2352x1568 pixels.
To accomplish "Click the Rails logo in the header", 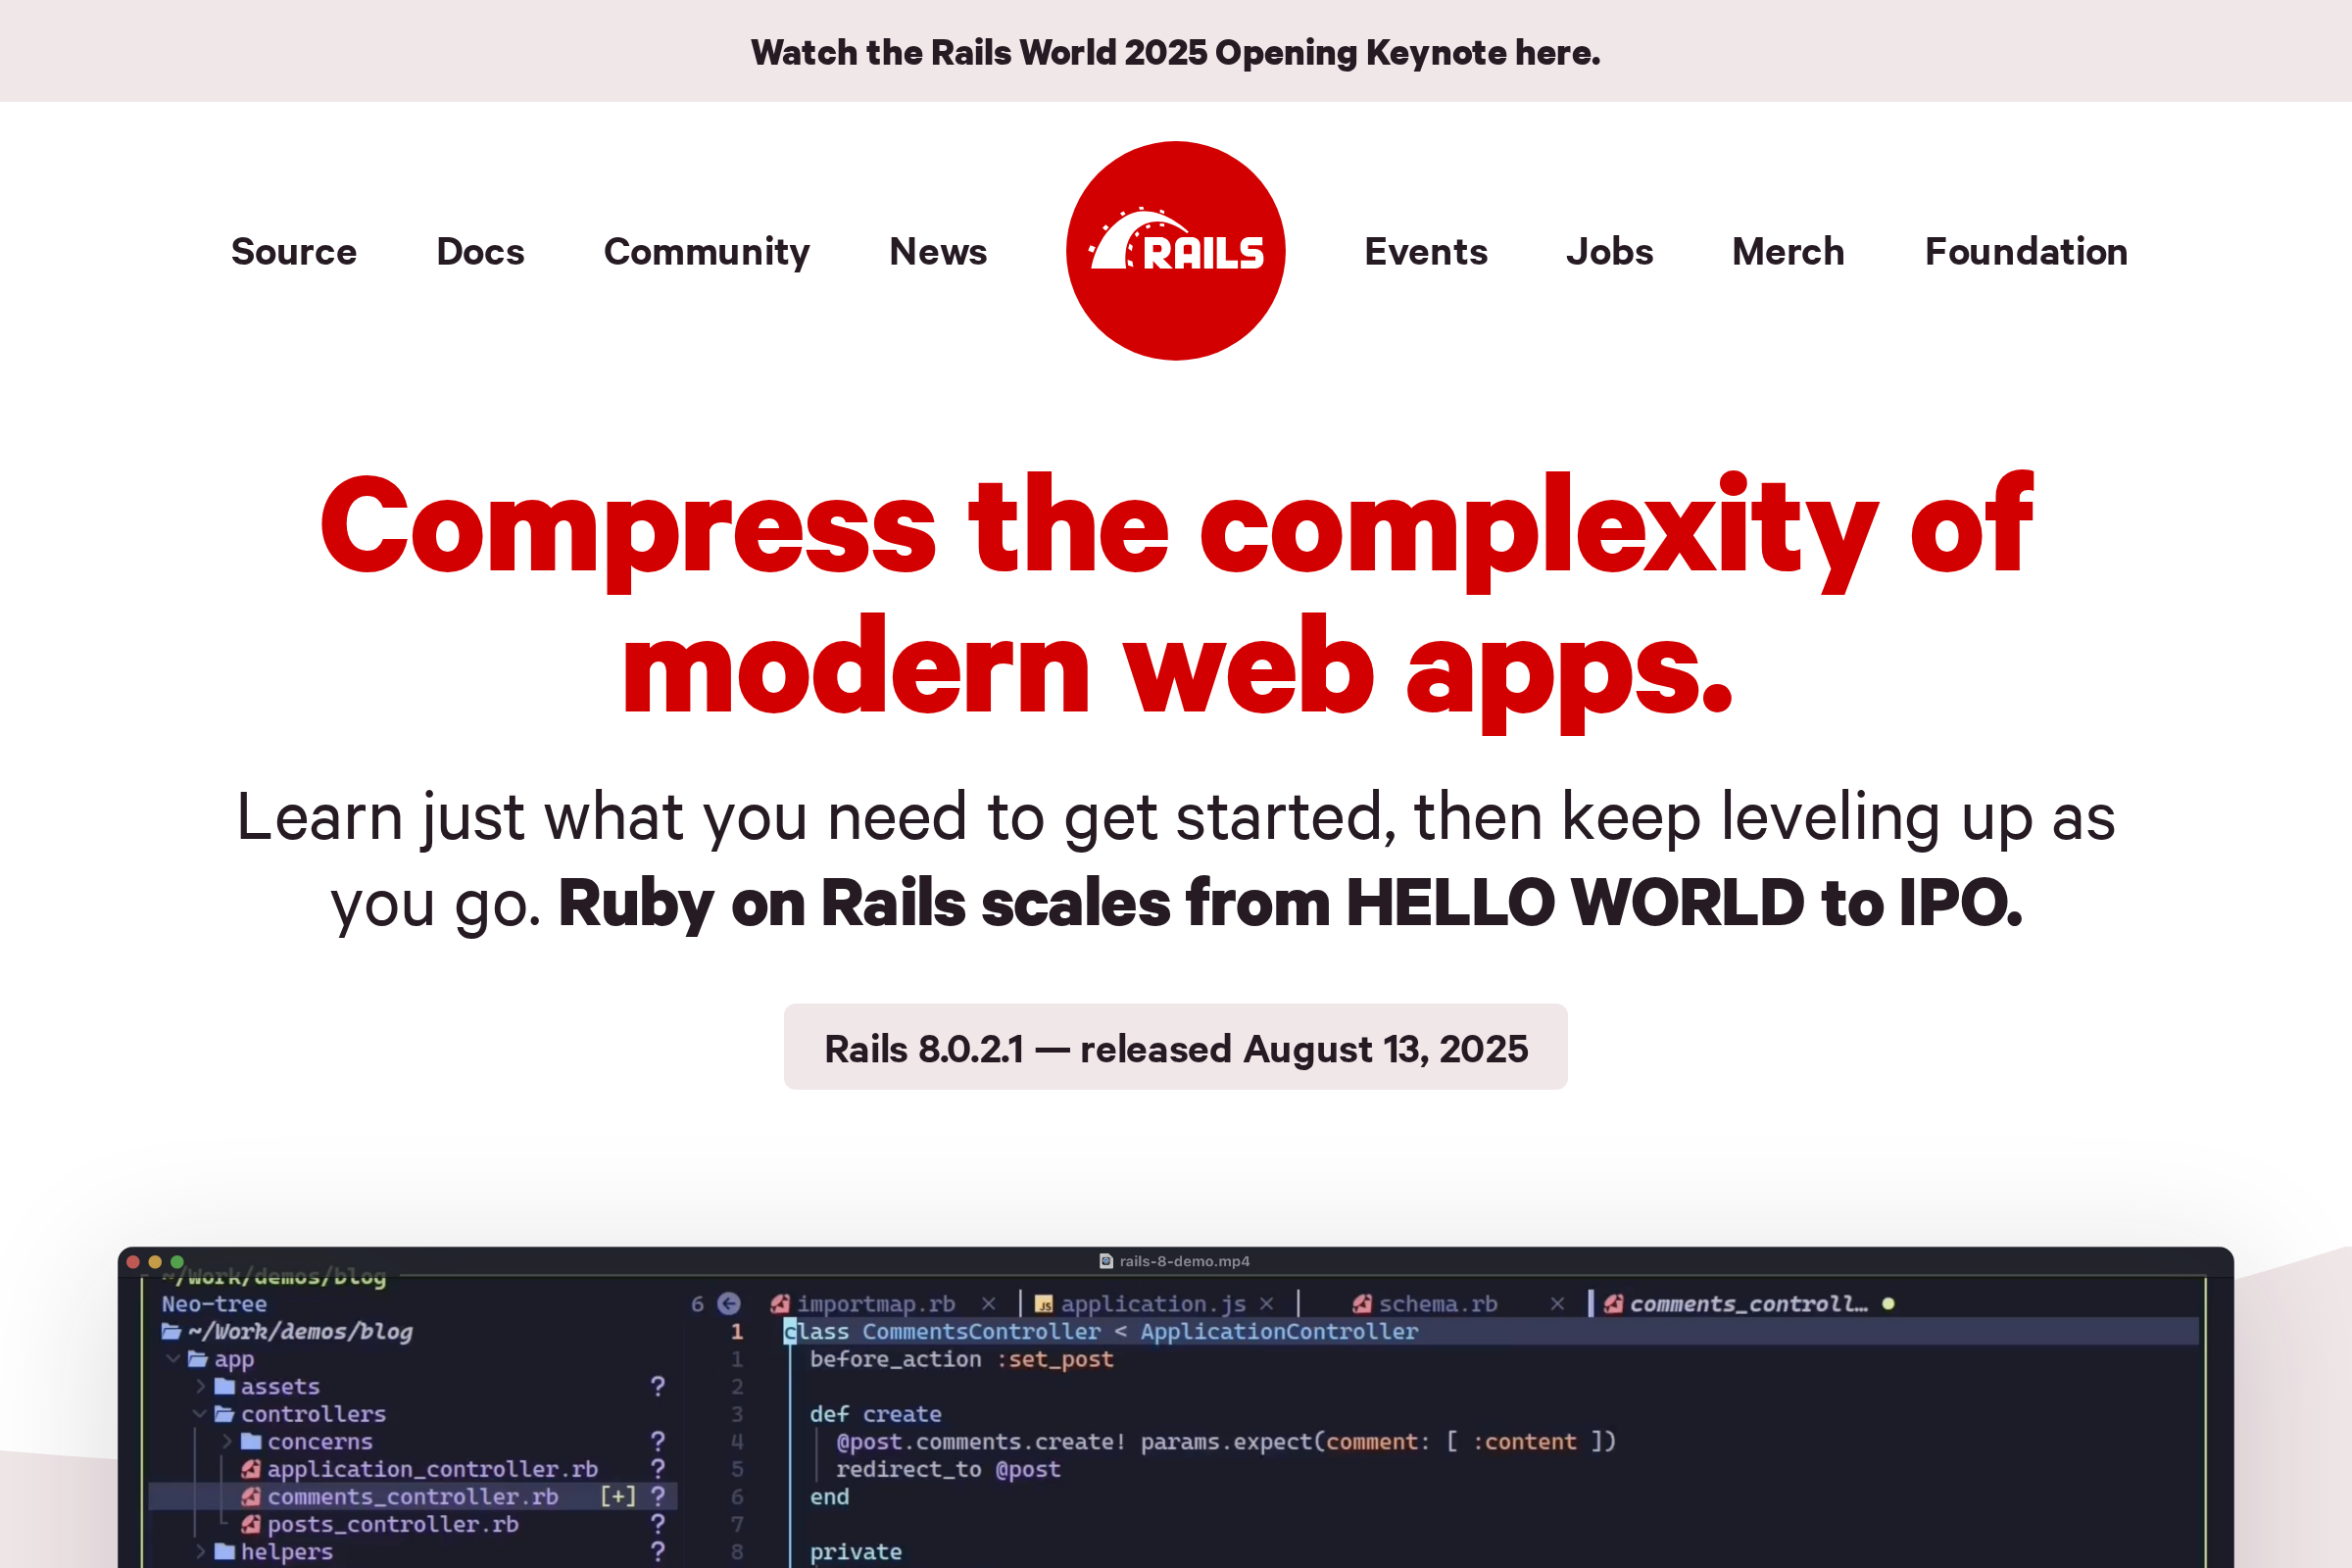I will (1176, 251).
